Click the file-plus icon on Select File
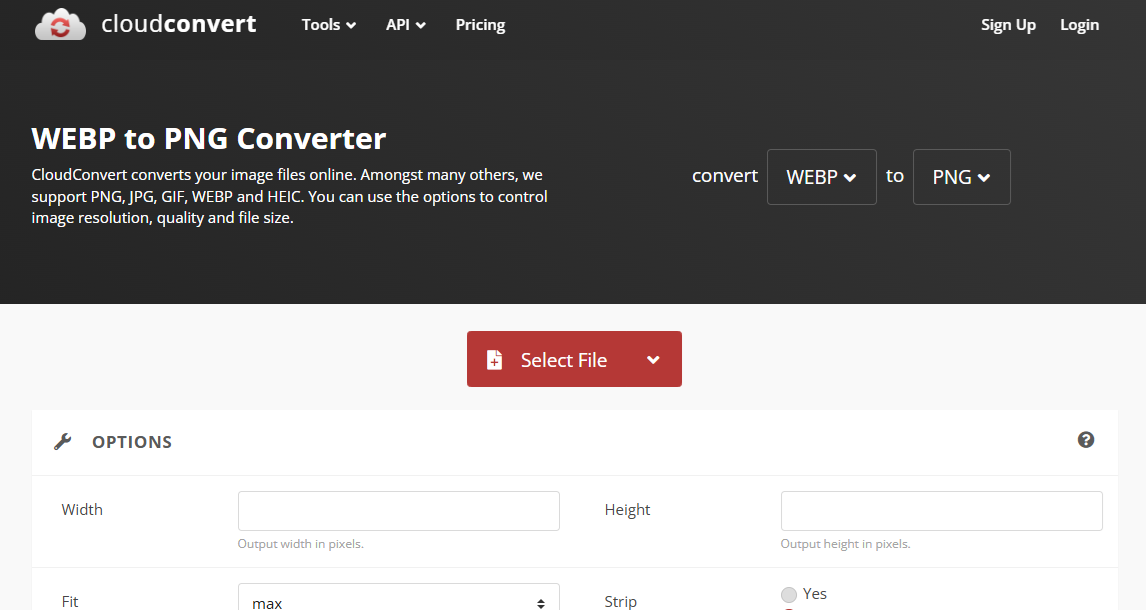The width and height of the screenshot is (1146, 610). pos(494,359)
